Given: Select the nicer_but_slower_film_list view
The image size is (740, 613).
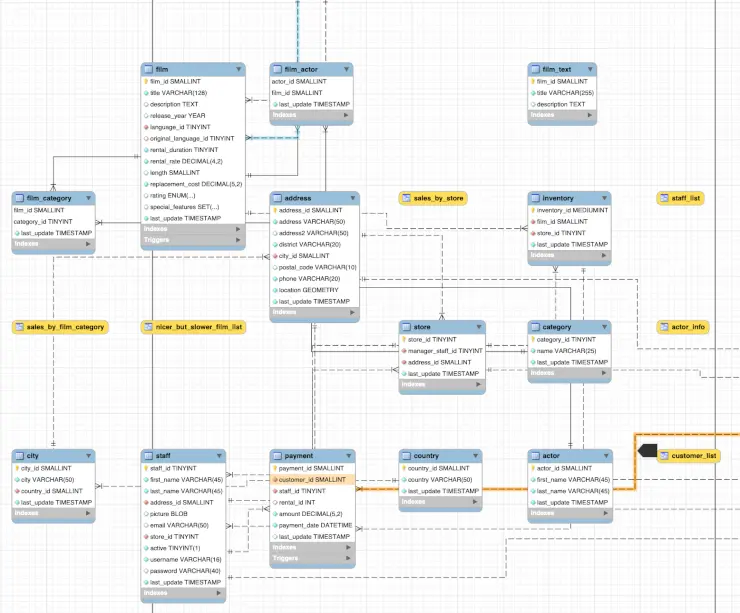Looking at the screenshot, I should tap(198, 327).
